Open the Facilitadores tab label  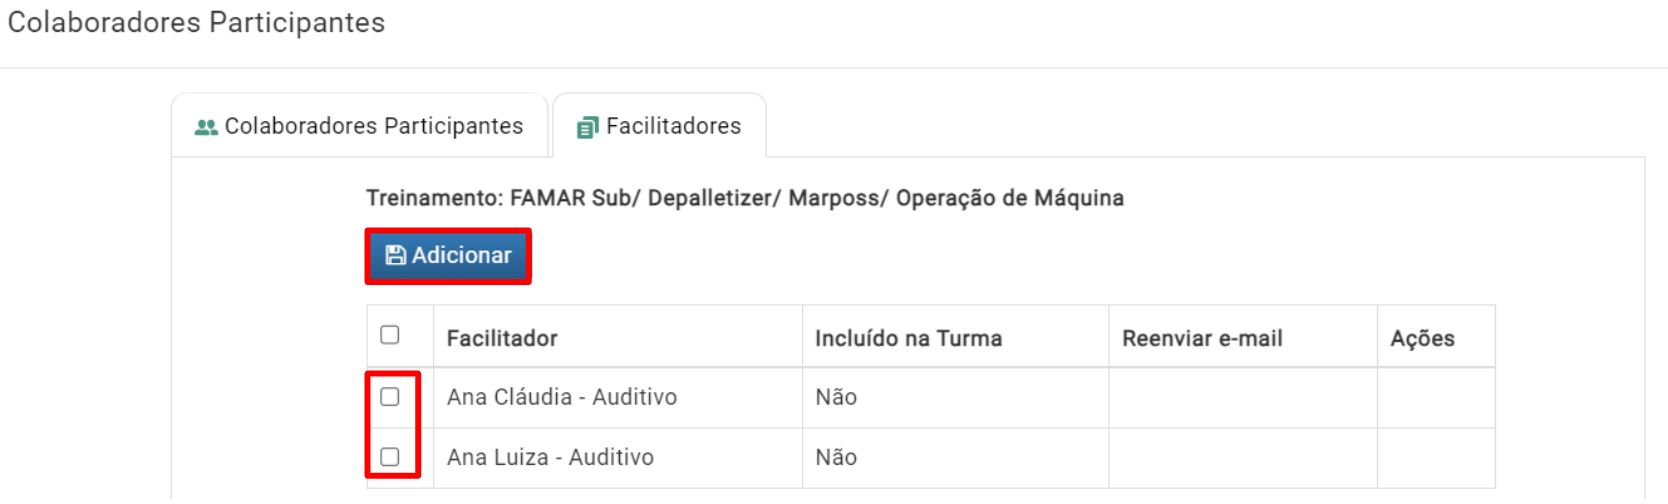pos(674,126)
